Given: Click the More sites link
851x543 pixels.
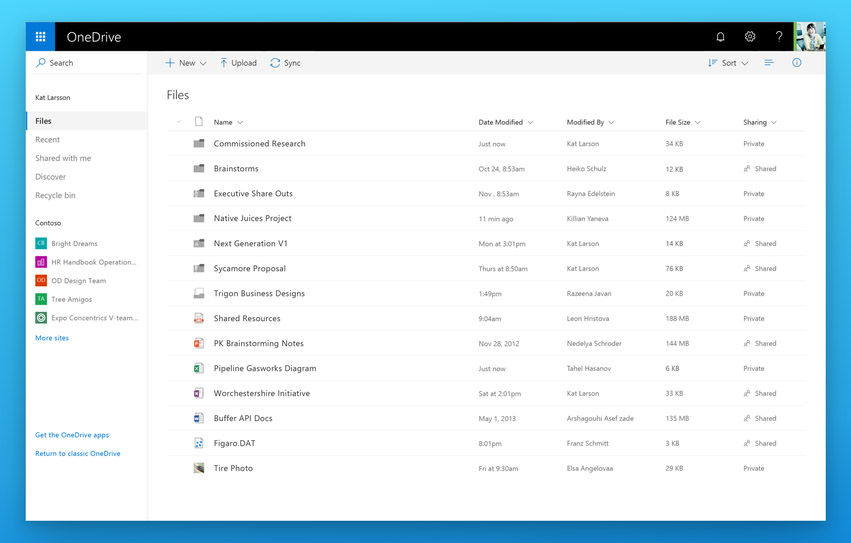Looking at the screenshot, I should (x=52, y=338).
